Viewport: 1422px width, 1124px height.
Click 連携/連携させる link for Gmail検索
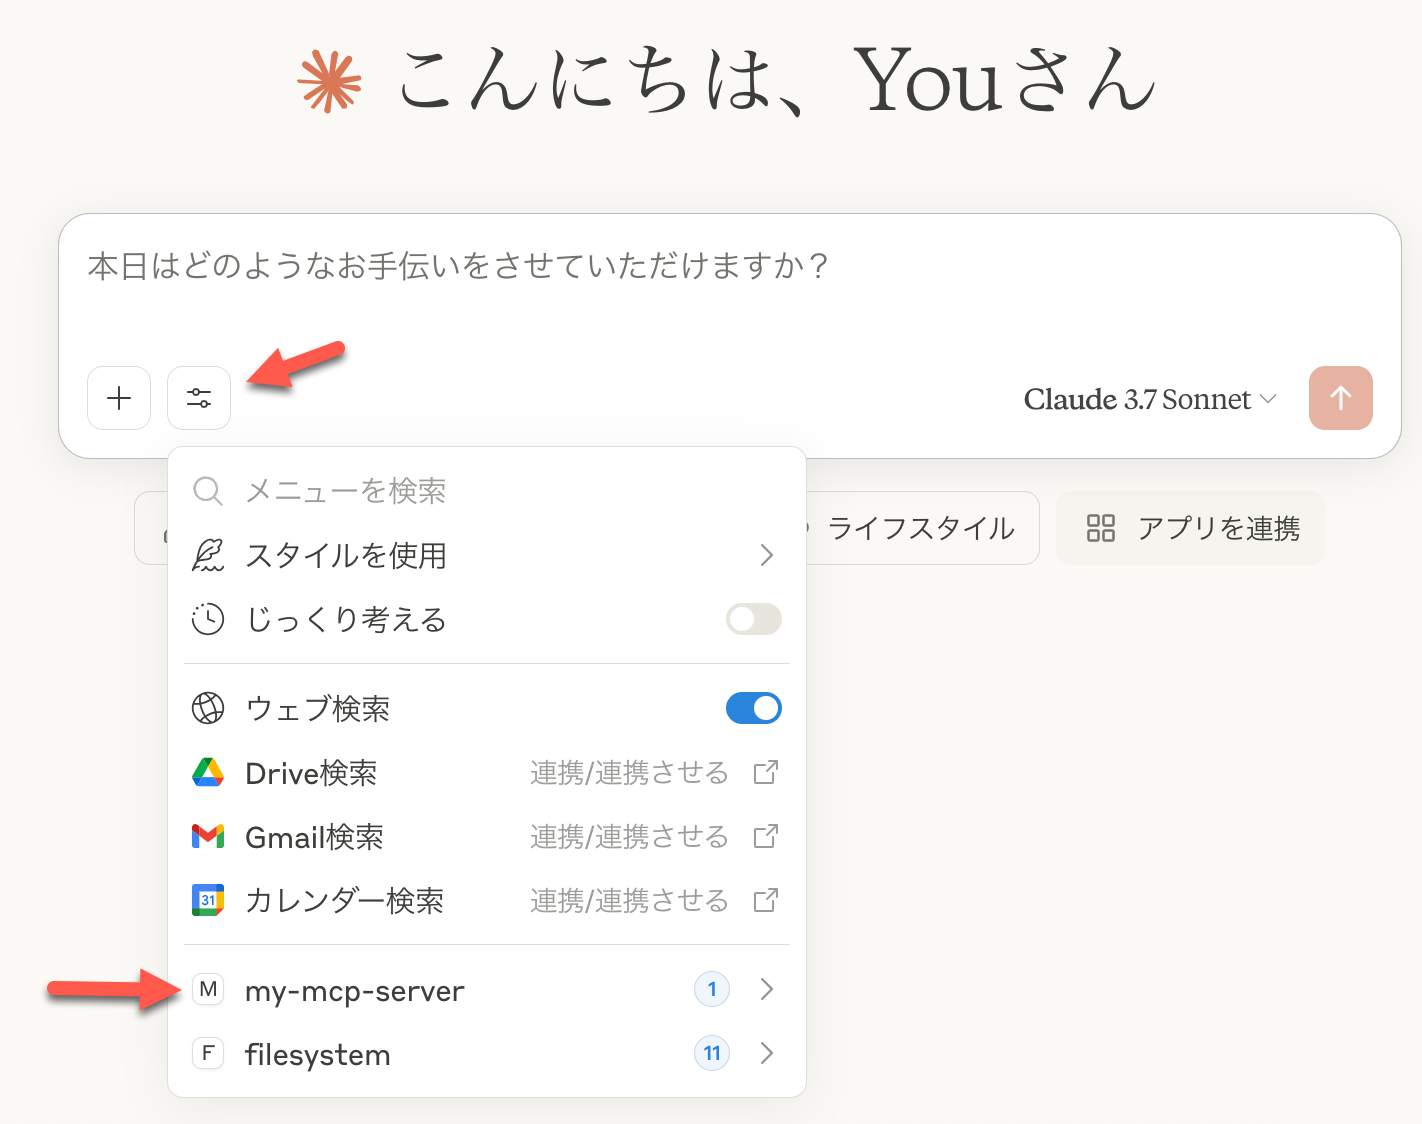coord(629,836)
